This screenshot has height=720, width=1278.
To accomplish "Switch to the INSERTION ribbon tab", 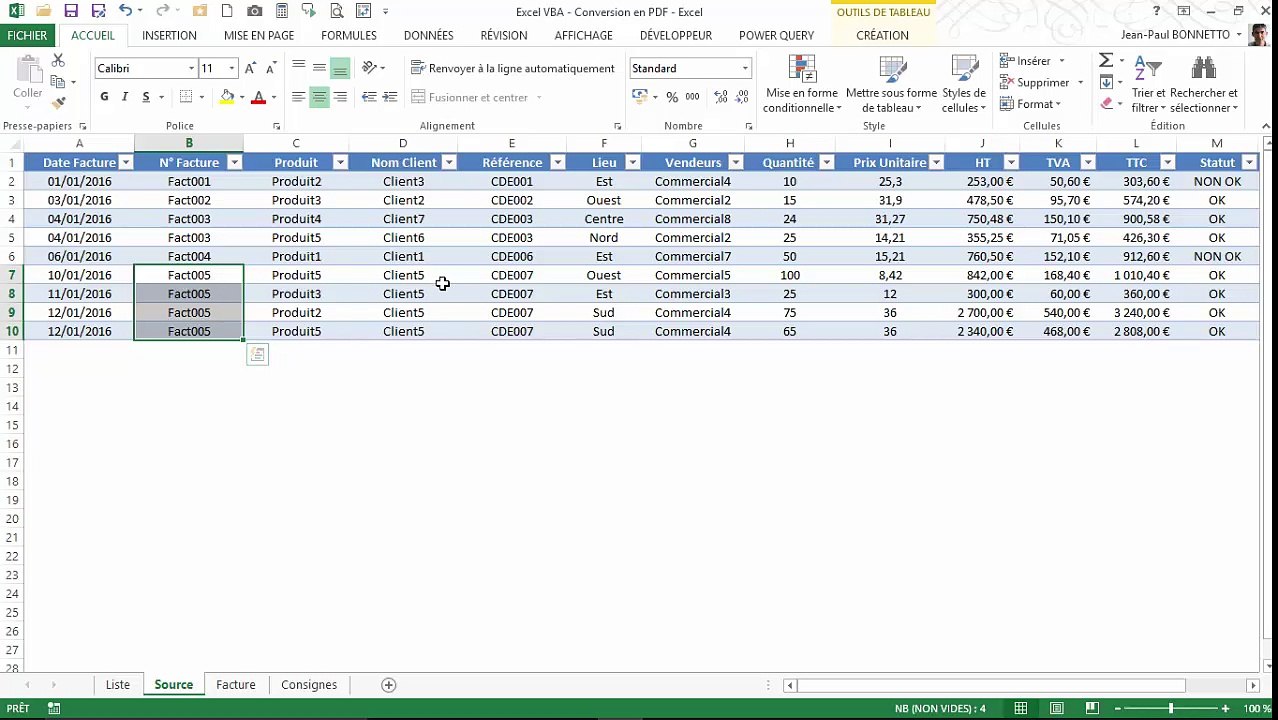I will point(169,35).
